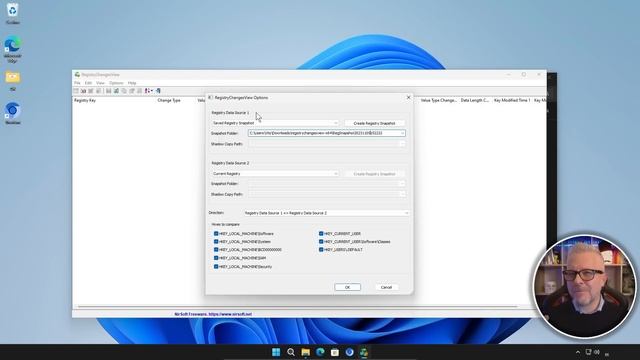Toggle HKEY_LOCAL_MACHINE\Security checkbox
640x360 pixels.
[x=216, y=267]
